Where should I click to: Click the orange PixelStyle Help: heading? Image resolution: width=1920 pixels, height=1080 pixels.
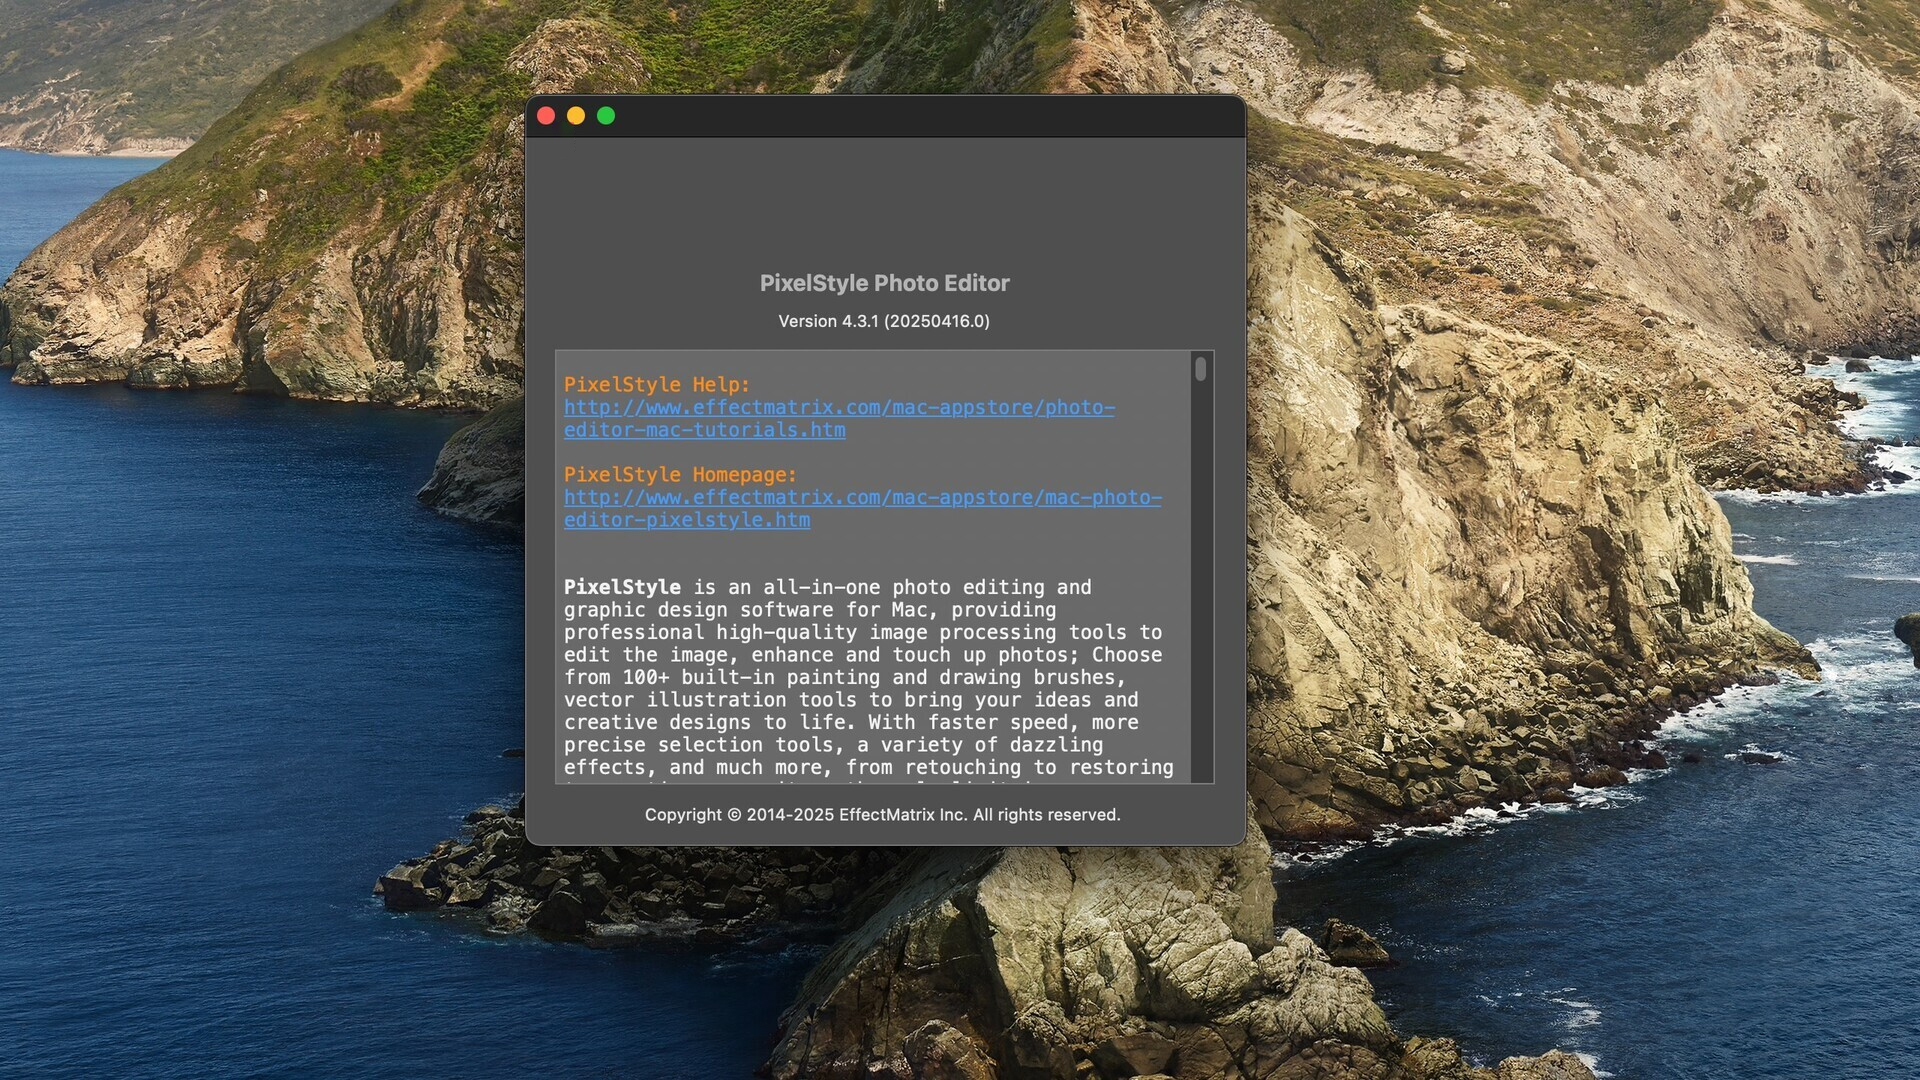coord(658,384)
